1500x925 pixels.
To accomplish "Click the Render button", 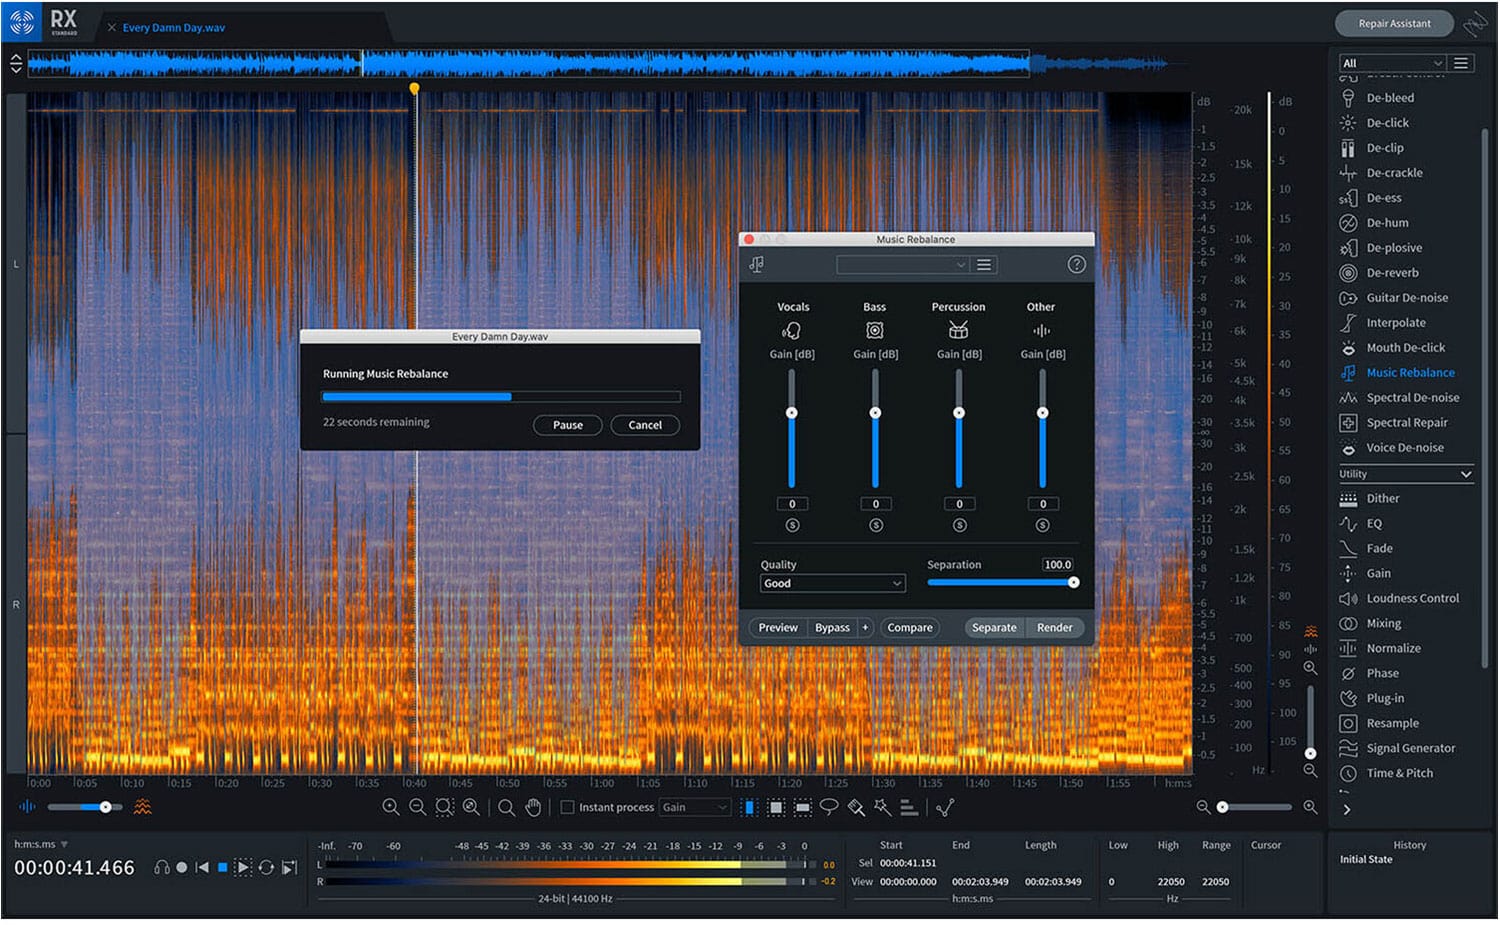I will (x=1054, y=628).
